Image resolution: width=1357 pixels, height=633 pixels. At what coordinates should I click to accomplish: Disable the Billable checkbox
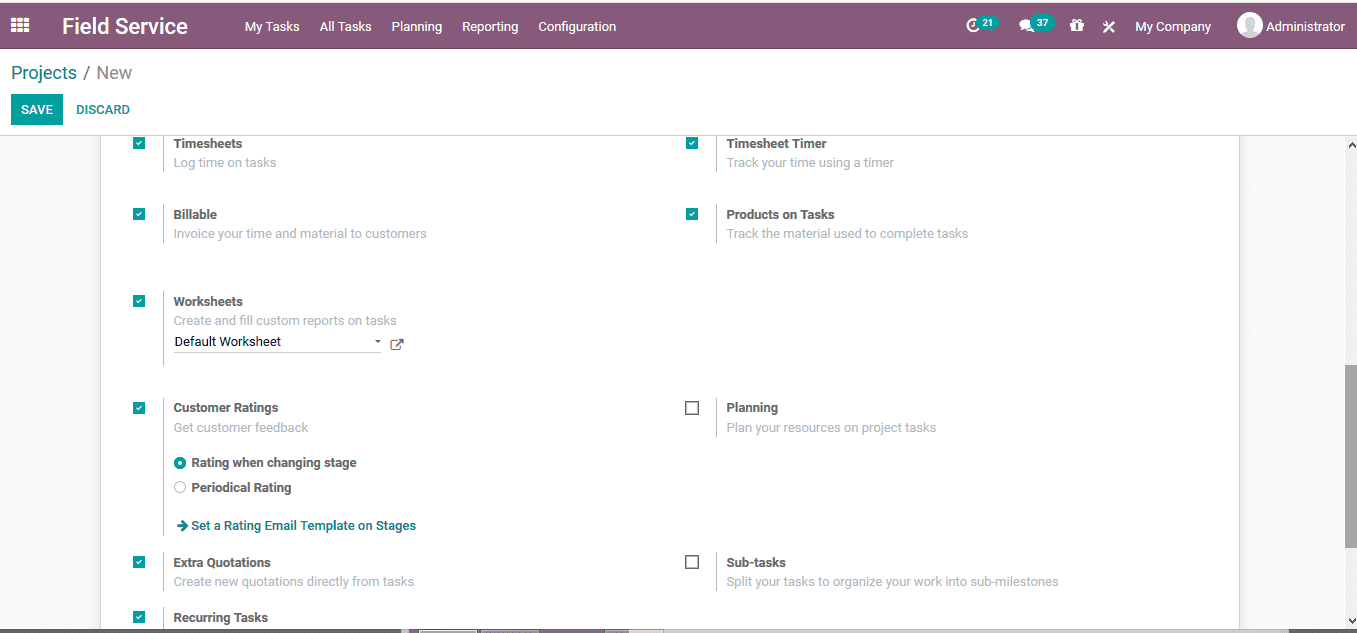point(139,214)
